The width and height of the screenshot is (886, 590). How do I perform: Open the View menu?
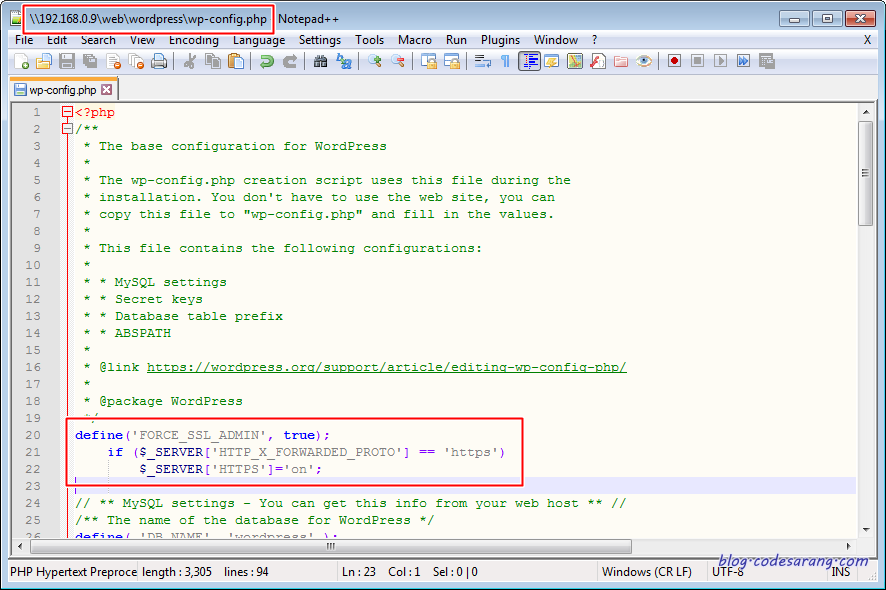coord(142,40)
